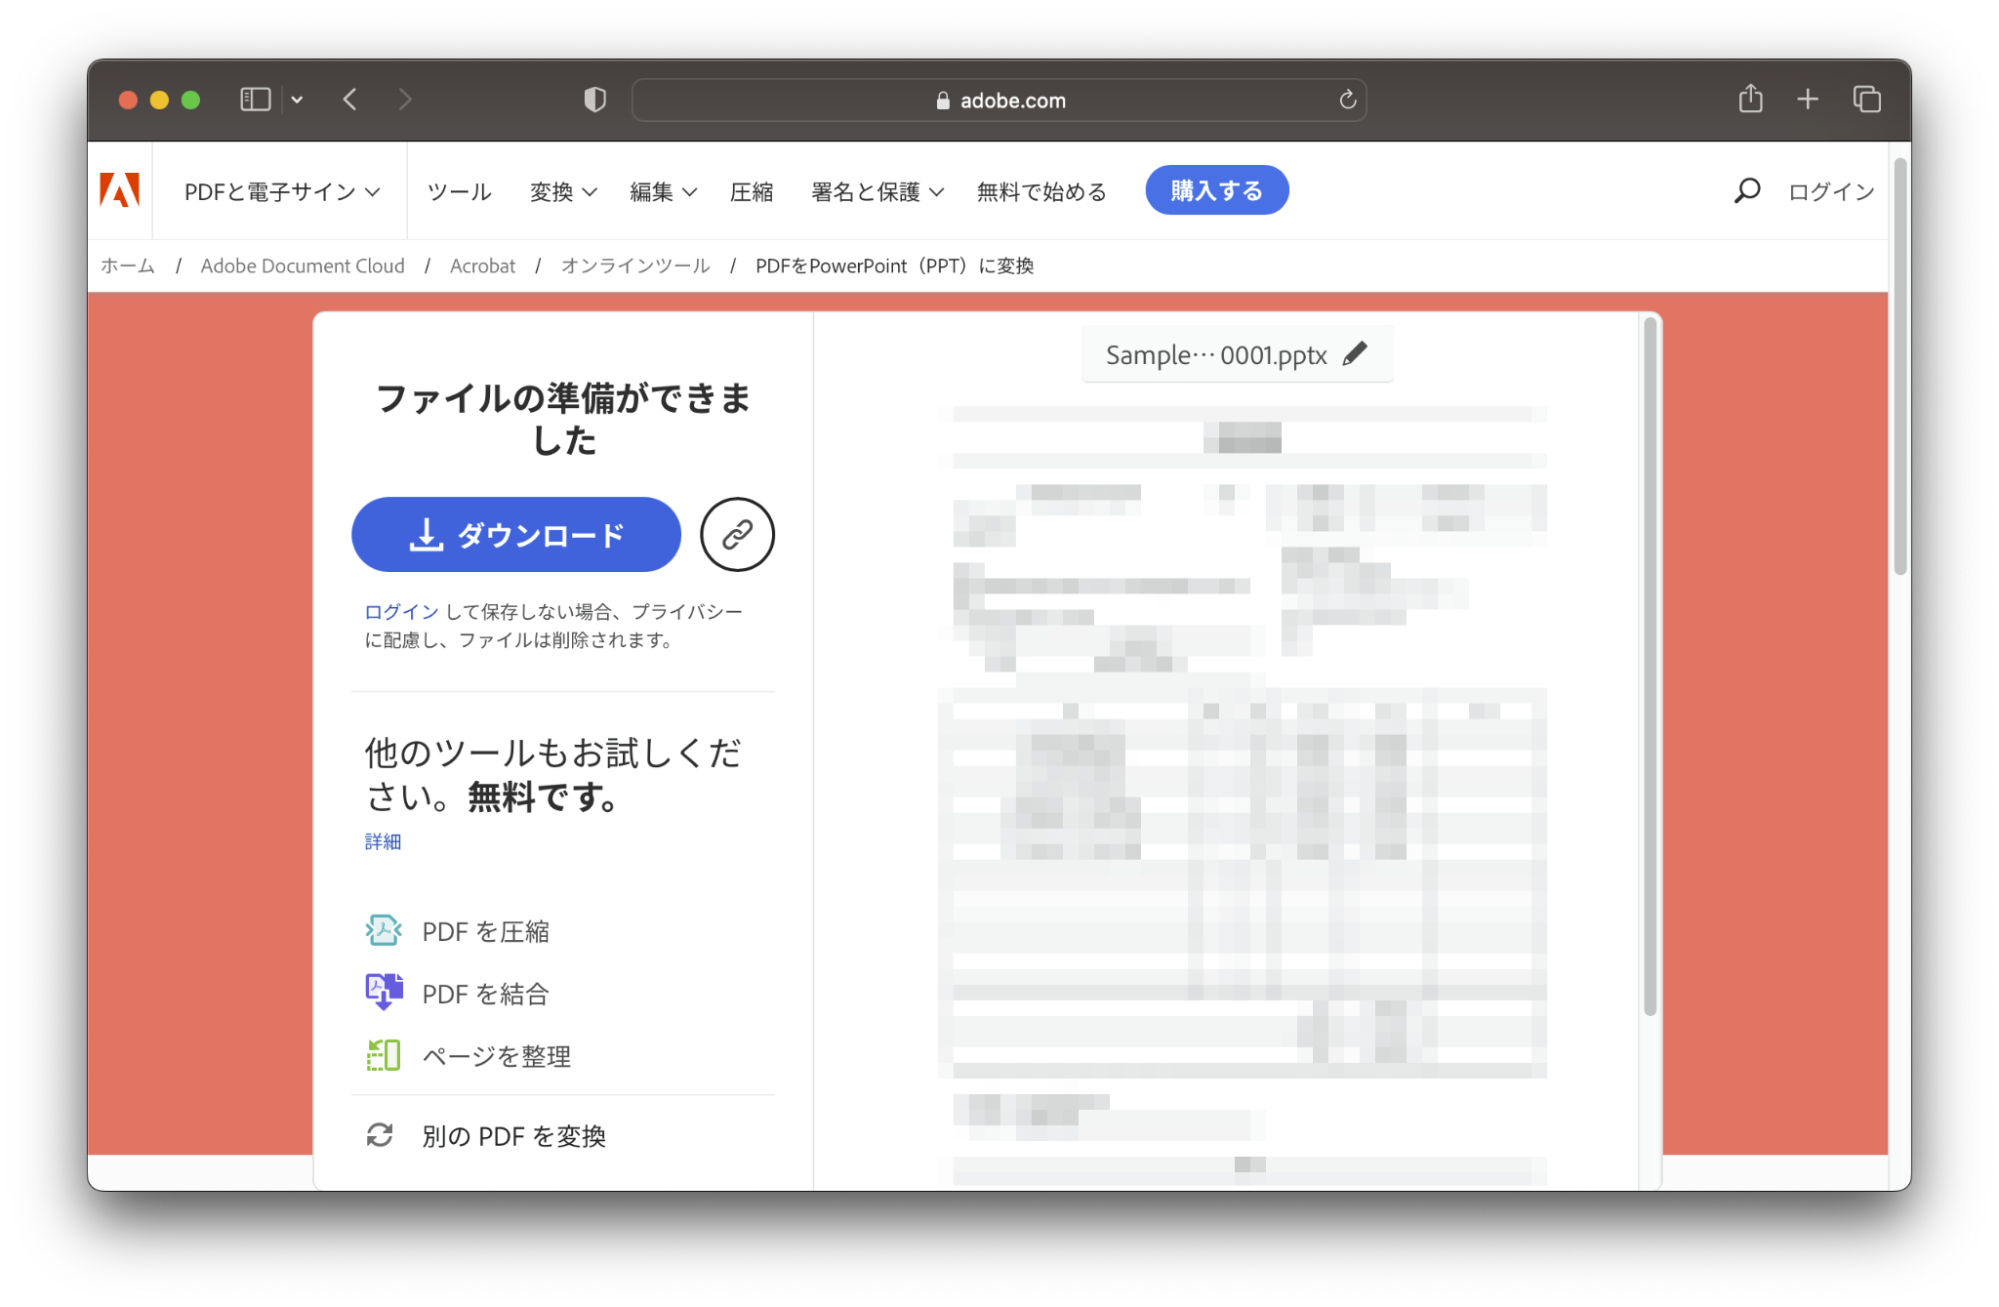Open Acrobat breadcrumb link
The height and width of the screenshot is (1307, 1999).
pos(482,265)
